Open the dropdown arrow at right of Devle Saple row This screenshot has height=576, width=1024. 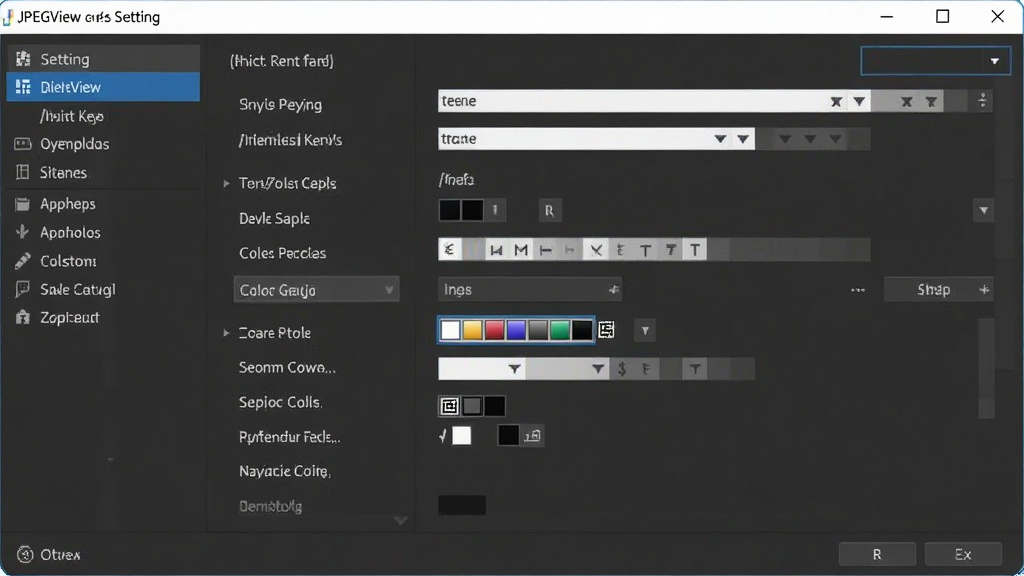984,211
